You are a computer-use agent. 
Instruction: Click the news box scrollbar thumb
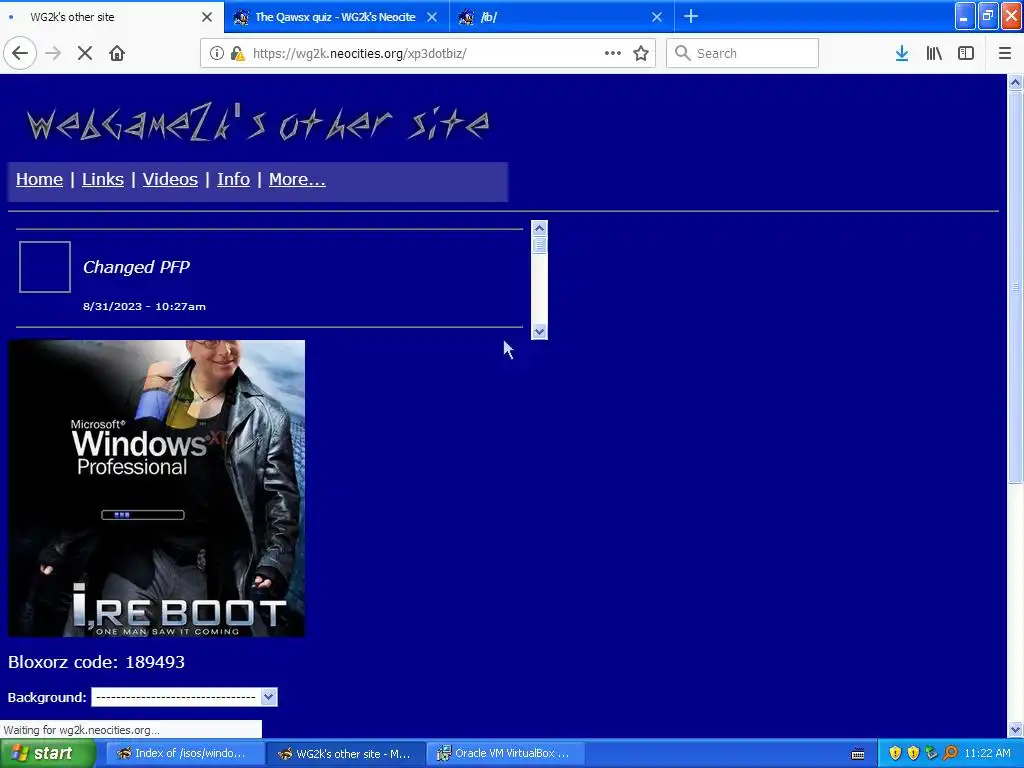pyautogui.click(x=539, y=246)
